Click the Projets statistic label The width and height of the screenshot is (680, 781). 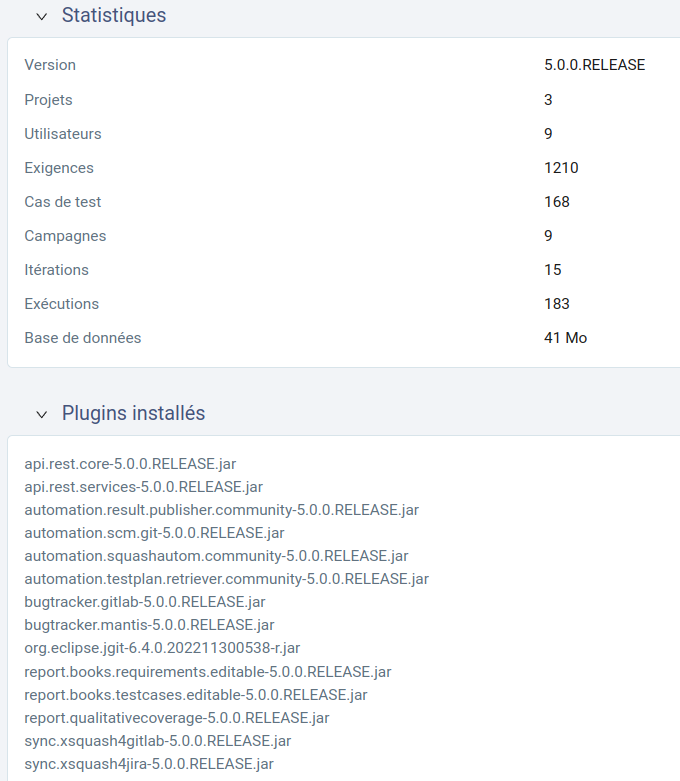coord(49,100)
